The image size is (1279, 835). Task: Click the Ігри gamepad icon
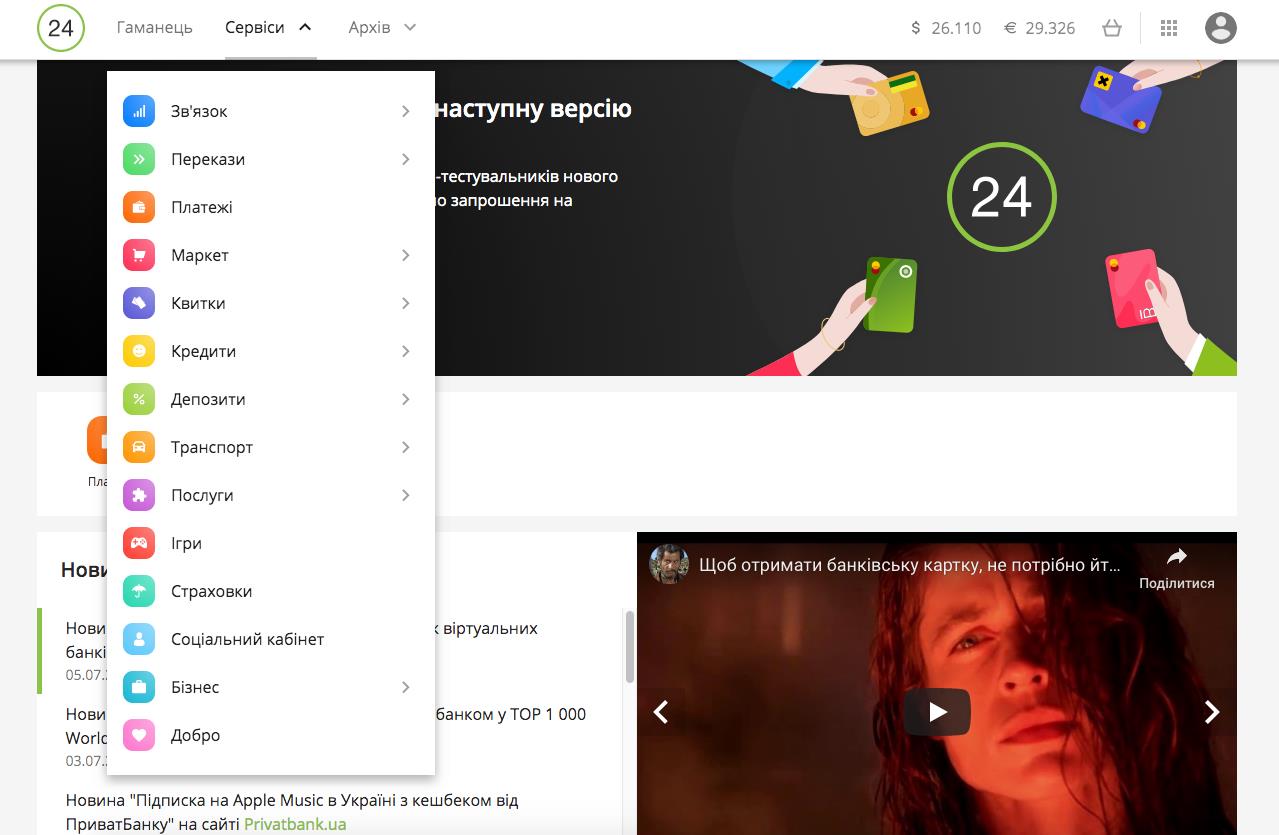point(139,543)
